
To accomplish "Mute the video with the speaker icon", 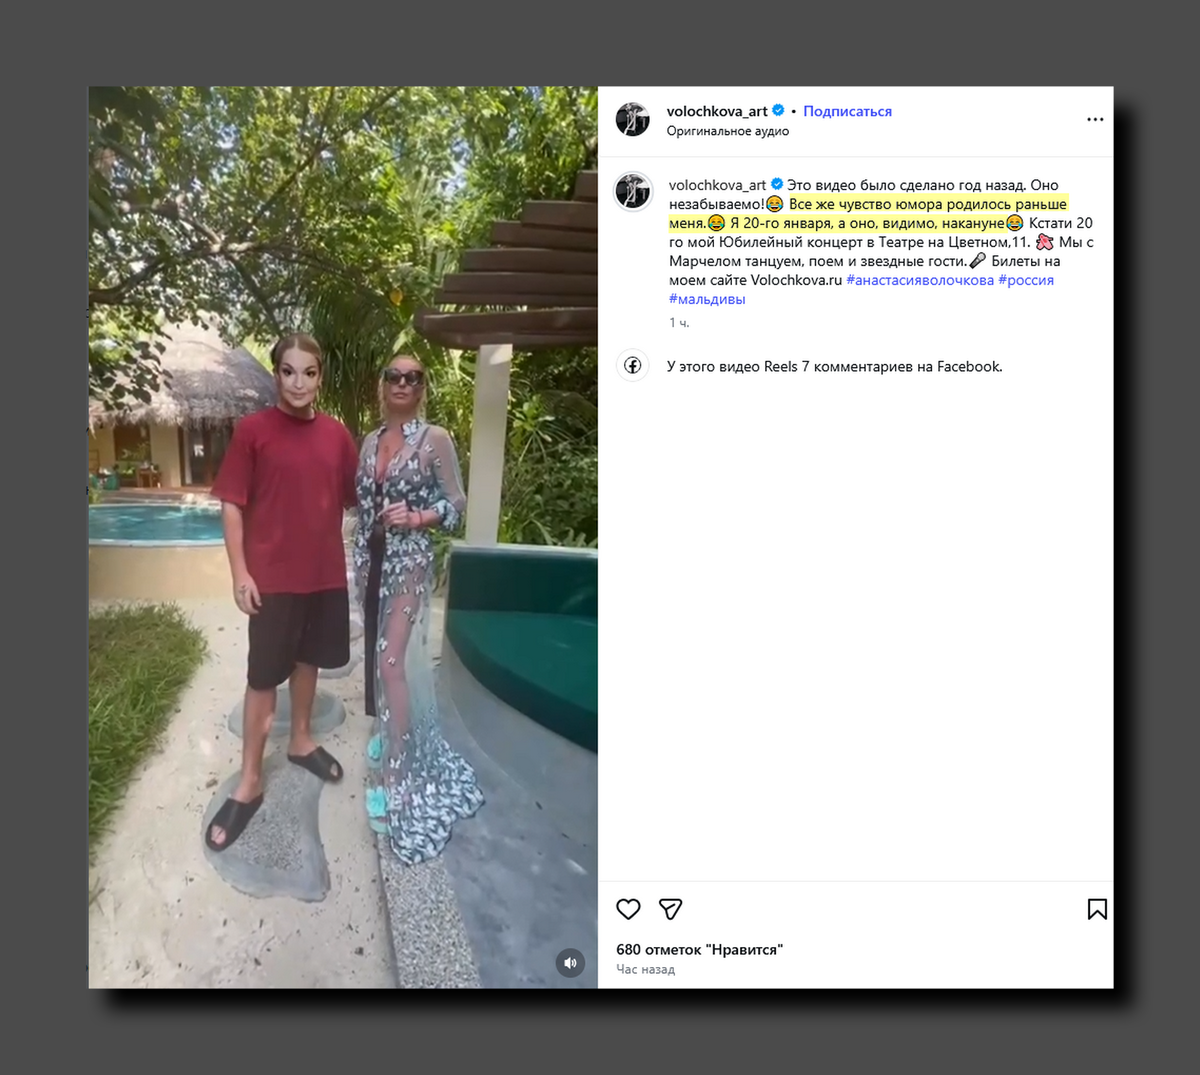I will coord(570,963).
